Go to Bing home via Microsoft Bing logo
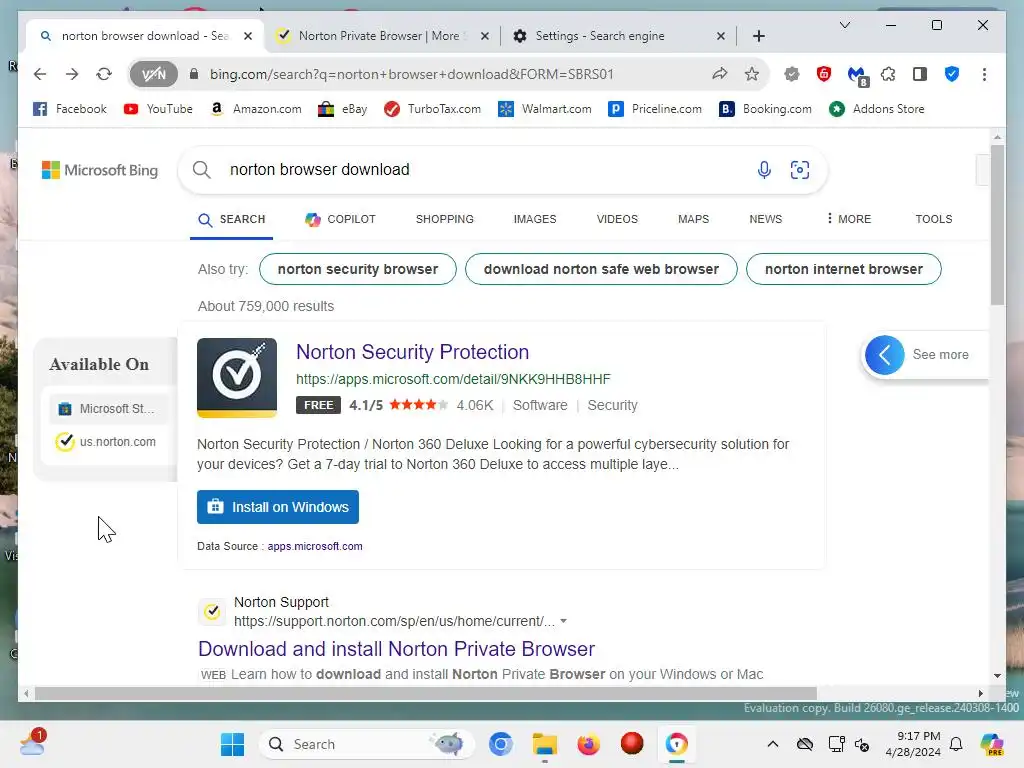Viewport: 1024px width, 768px height. tap(100, 170)
